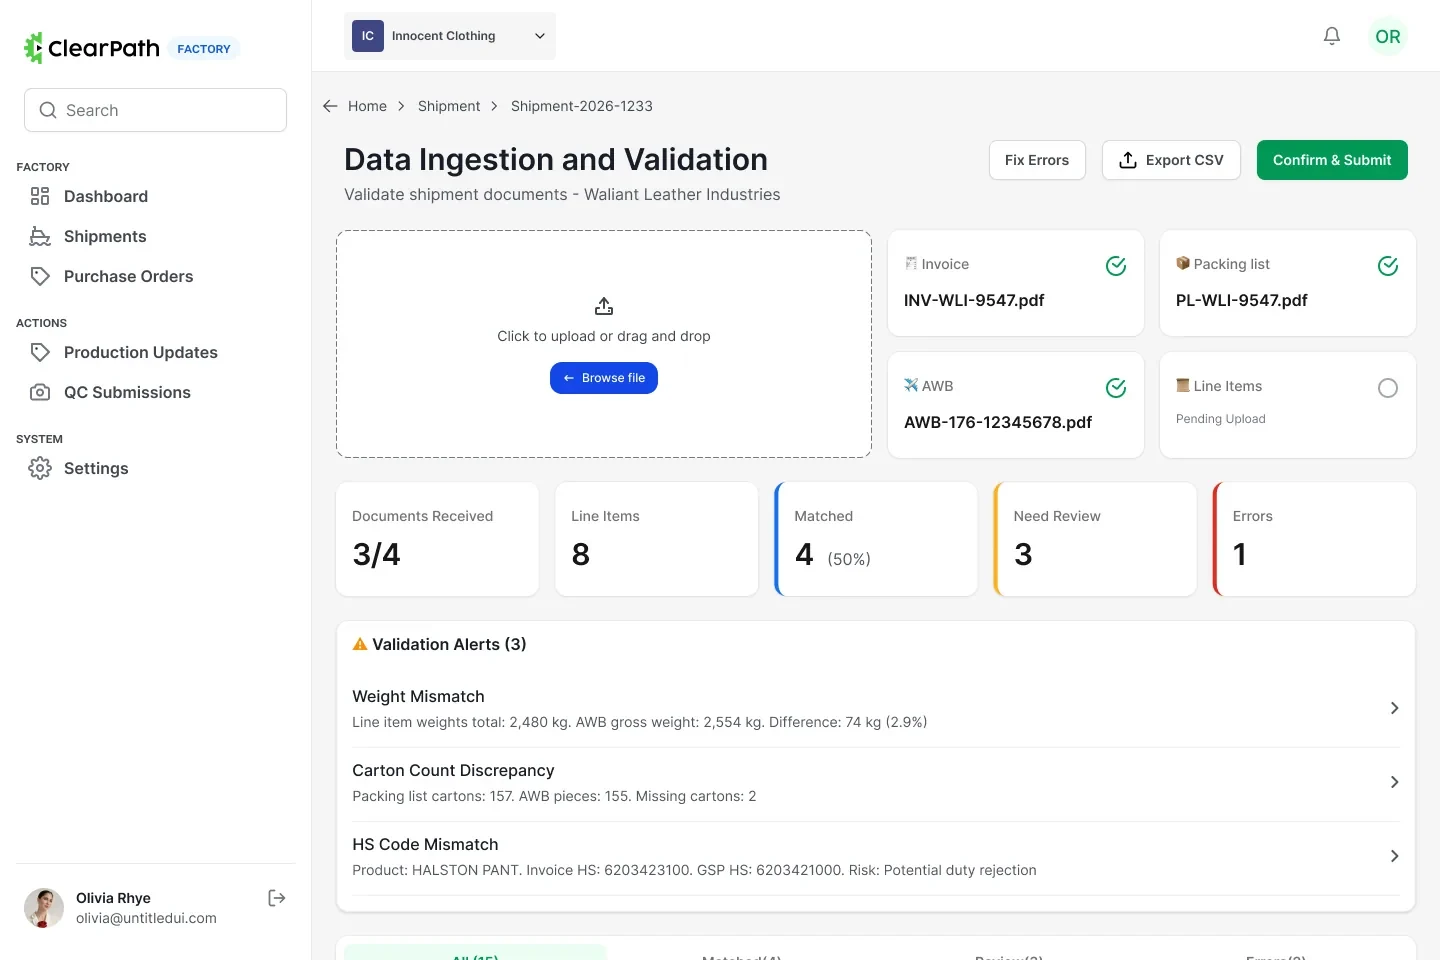Click the Shipments ship icon
This screenshot has height=960, width=1440.
click(40, 236)
